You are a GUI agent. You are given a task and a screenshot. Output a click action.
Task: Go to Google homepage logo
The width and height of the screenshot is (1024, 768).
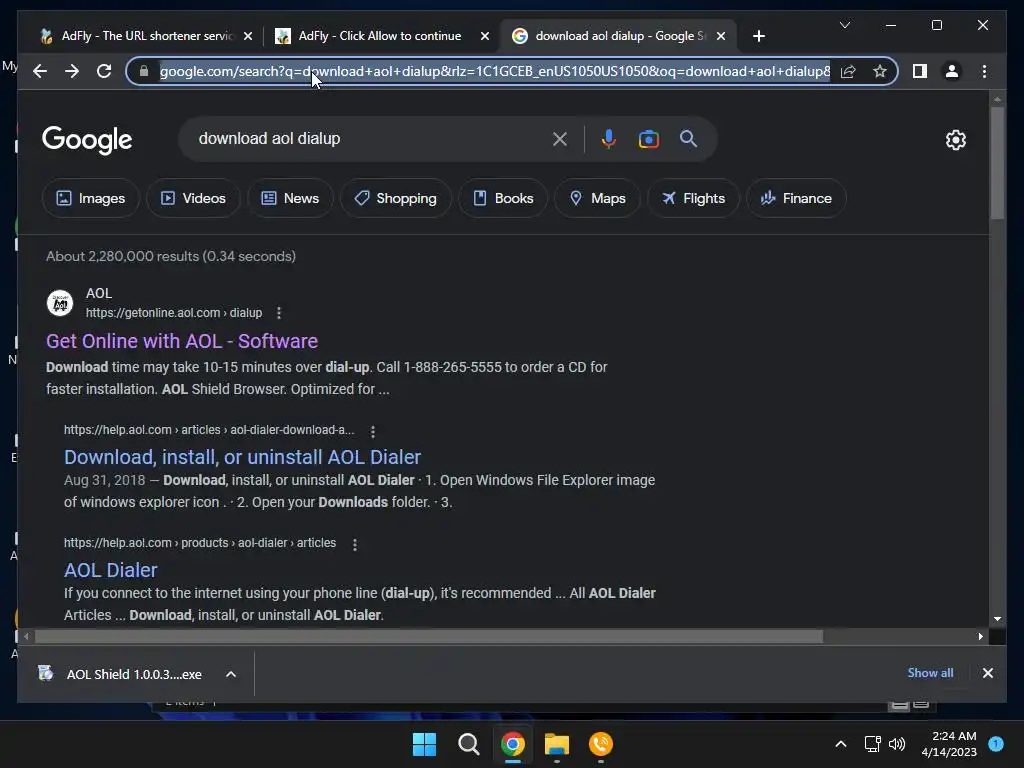[87, 140]
